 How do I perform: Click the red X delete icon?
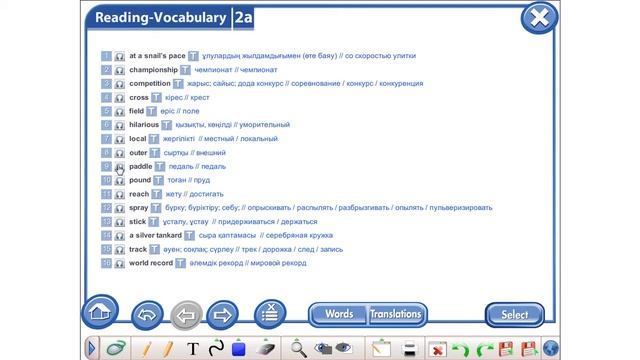pyautogui.click(x=437, y=350)
